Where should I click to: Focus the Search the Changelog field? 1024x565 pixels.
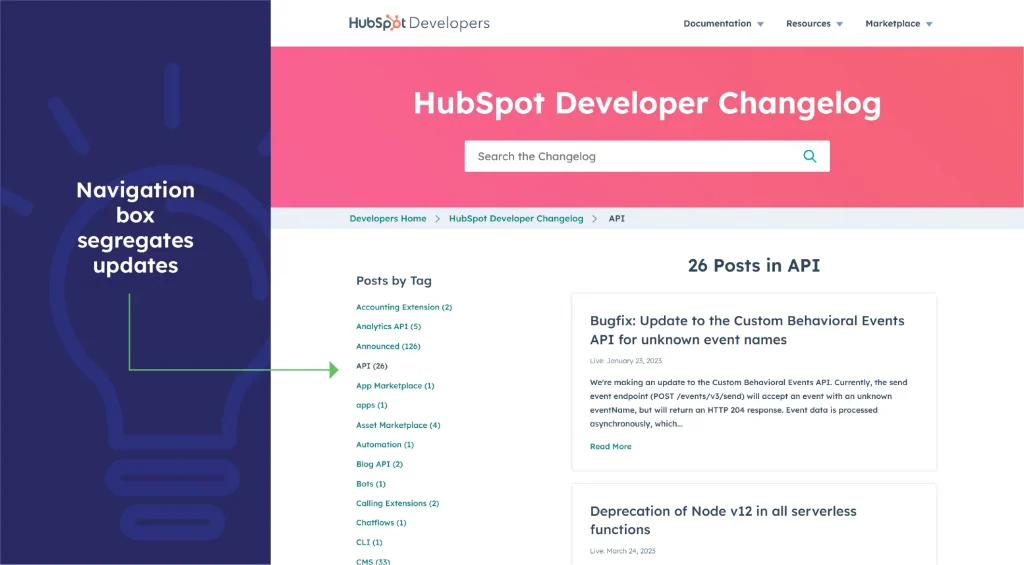pos(647,156)
